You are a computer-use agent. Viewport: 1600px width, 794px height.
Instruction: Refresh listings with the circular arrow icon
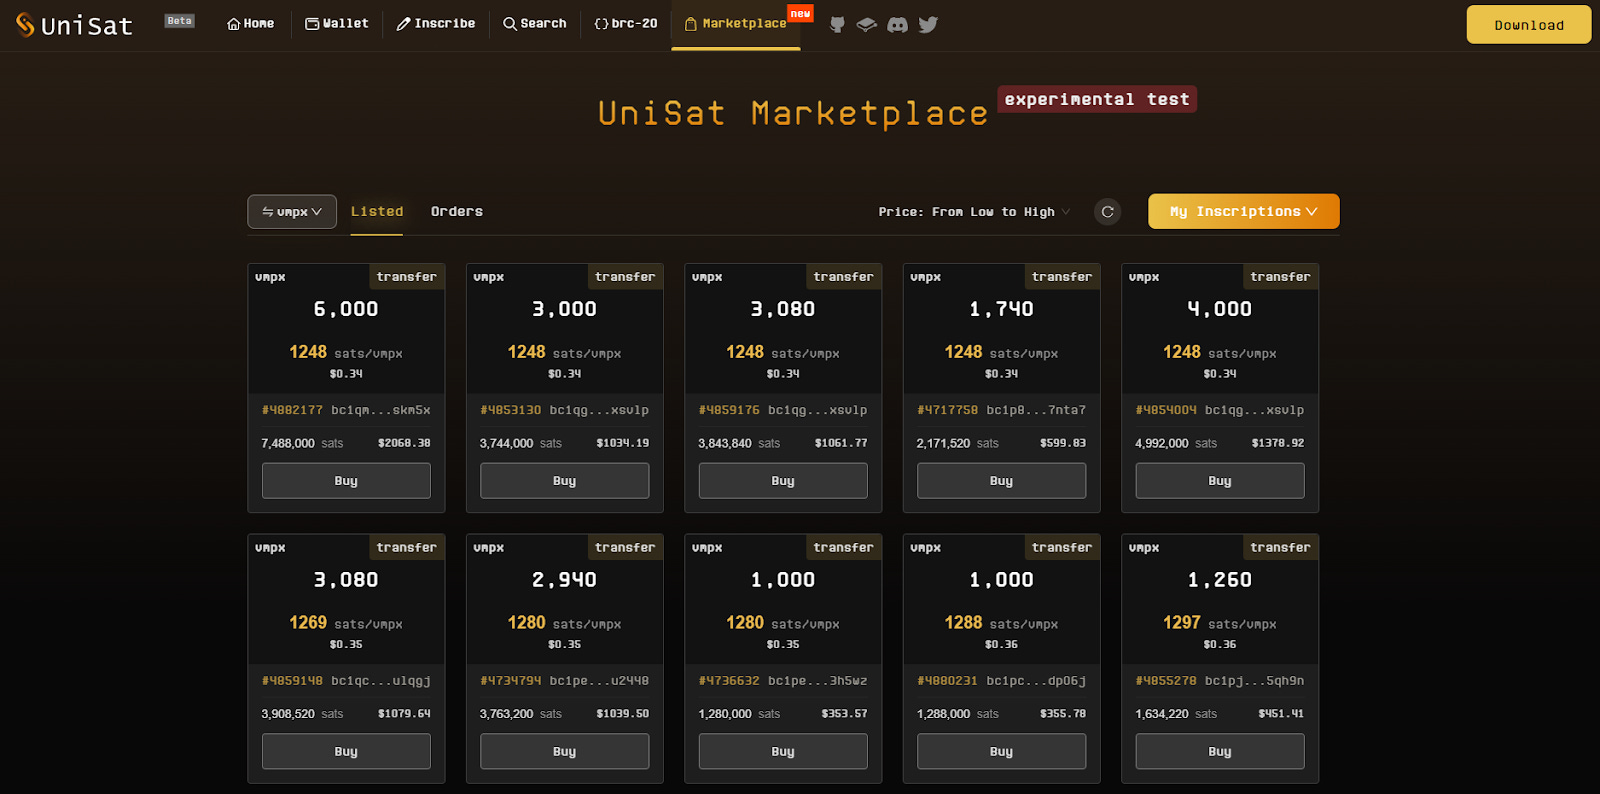(x=1107, y=212)
